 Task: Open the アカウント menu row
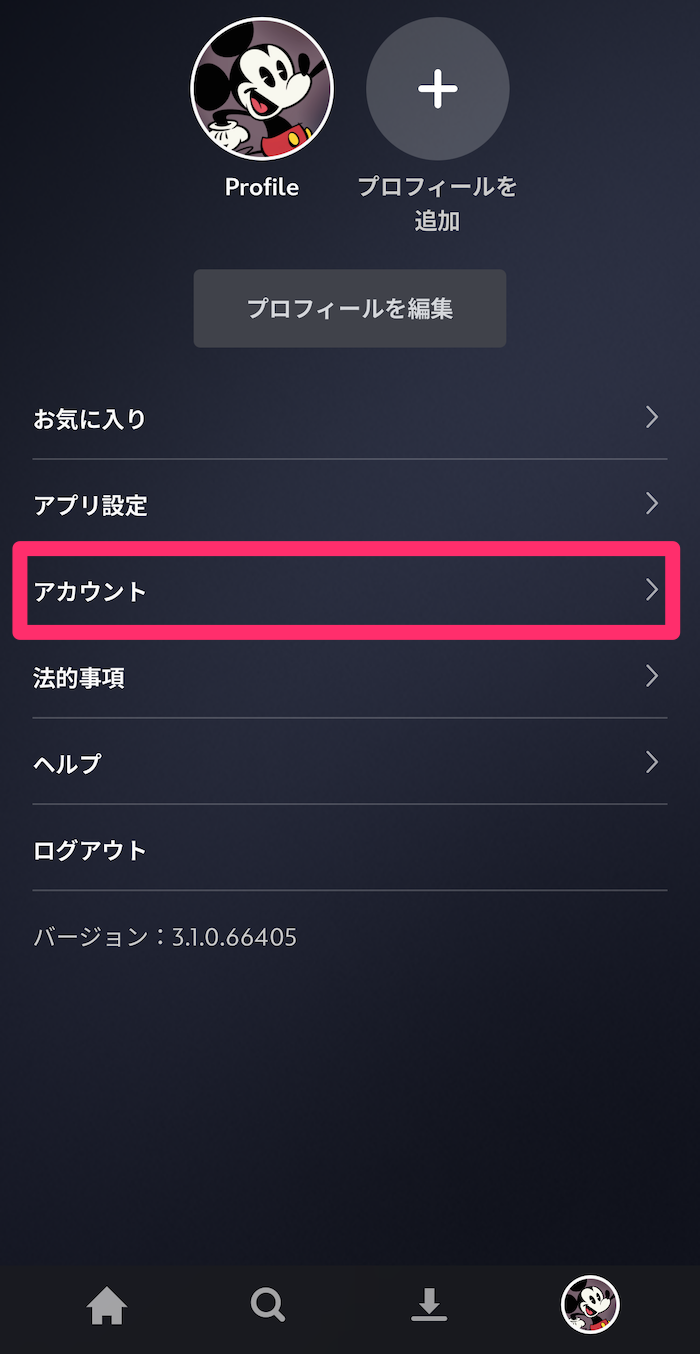click(350, 590)
